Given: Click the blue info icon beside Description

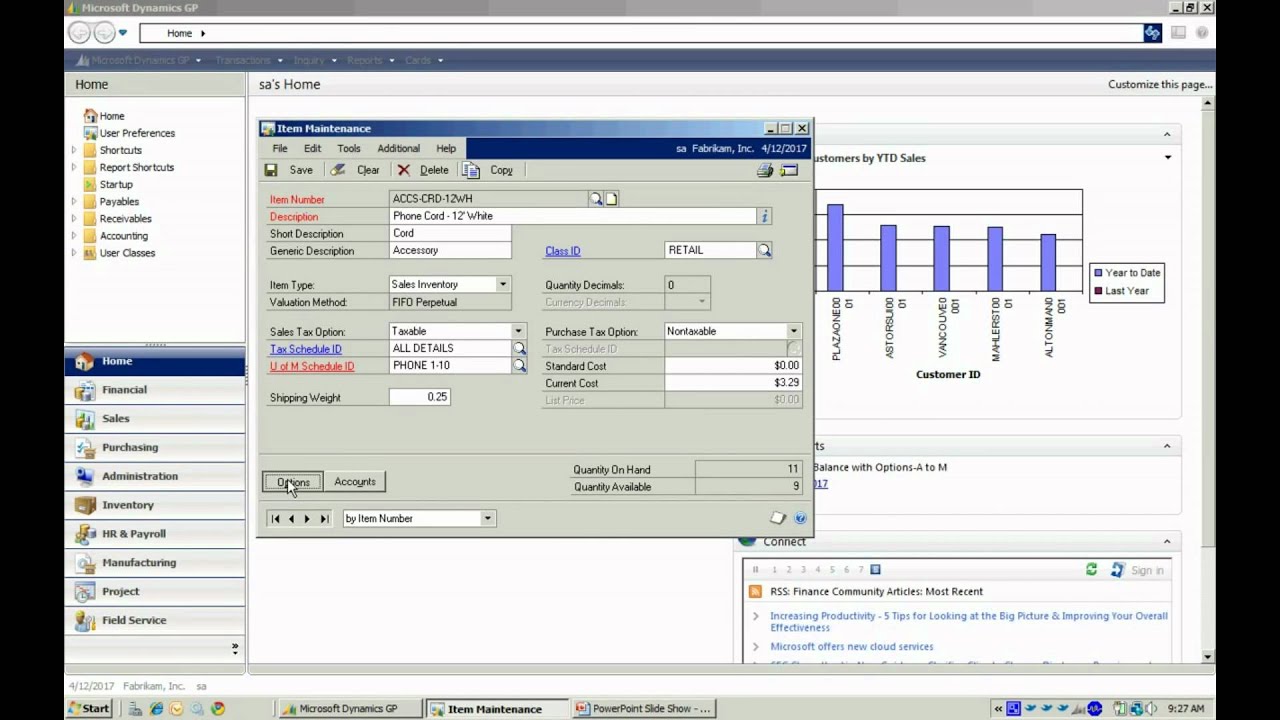Looking at the screenshot, I should tap(764, 216).
